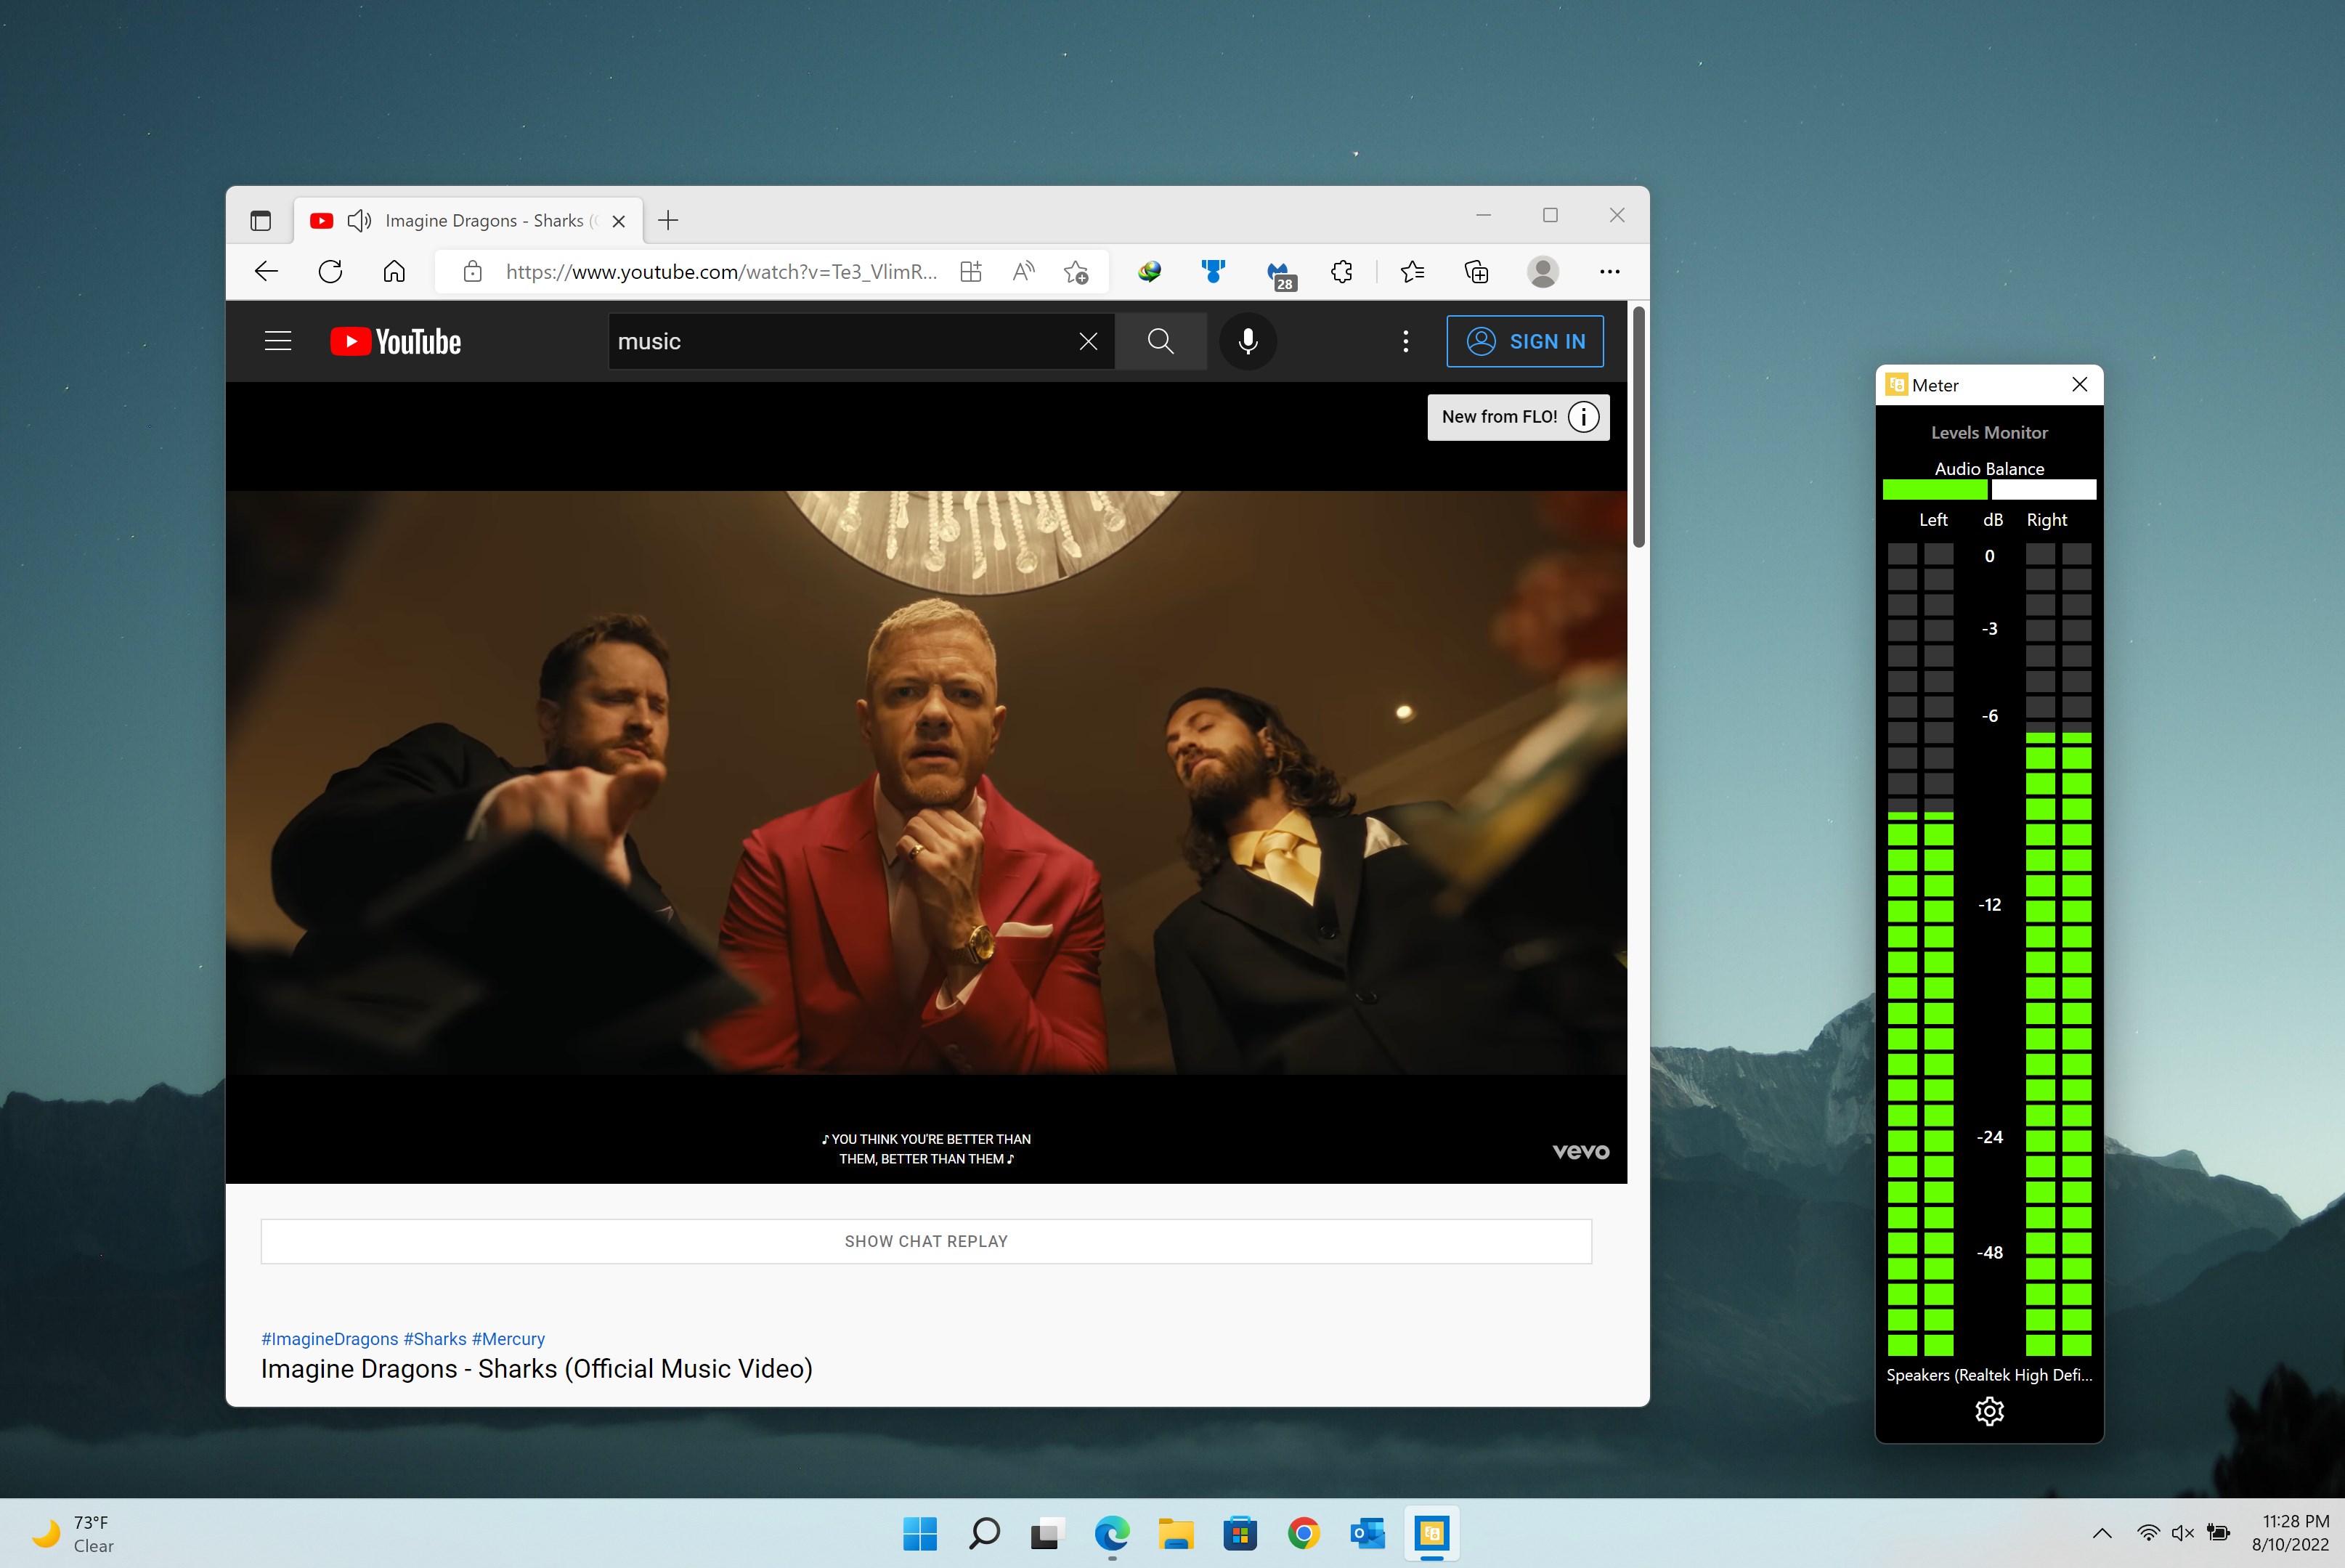2345x1568 pixels.
Task: Click the Microsoft Rewards icon in toolbar
Action: click(x=1212, y=271)
